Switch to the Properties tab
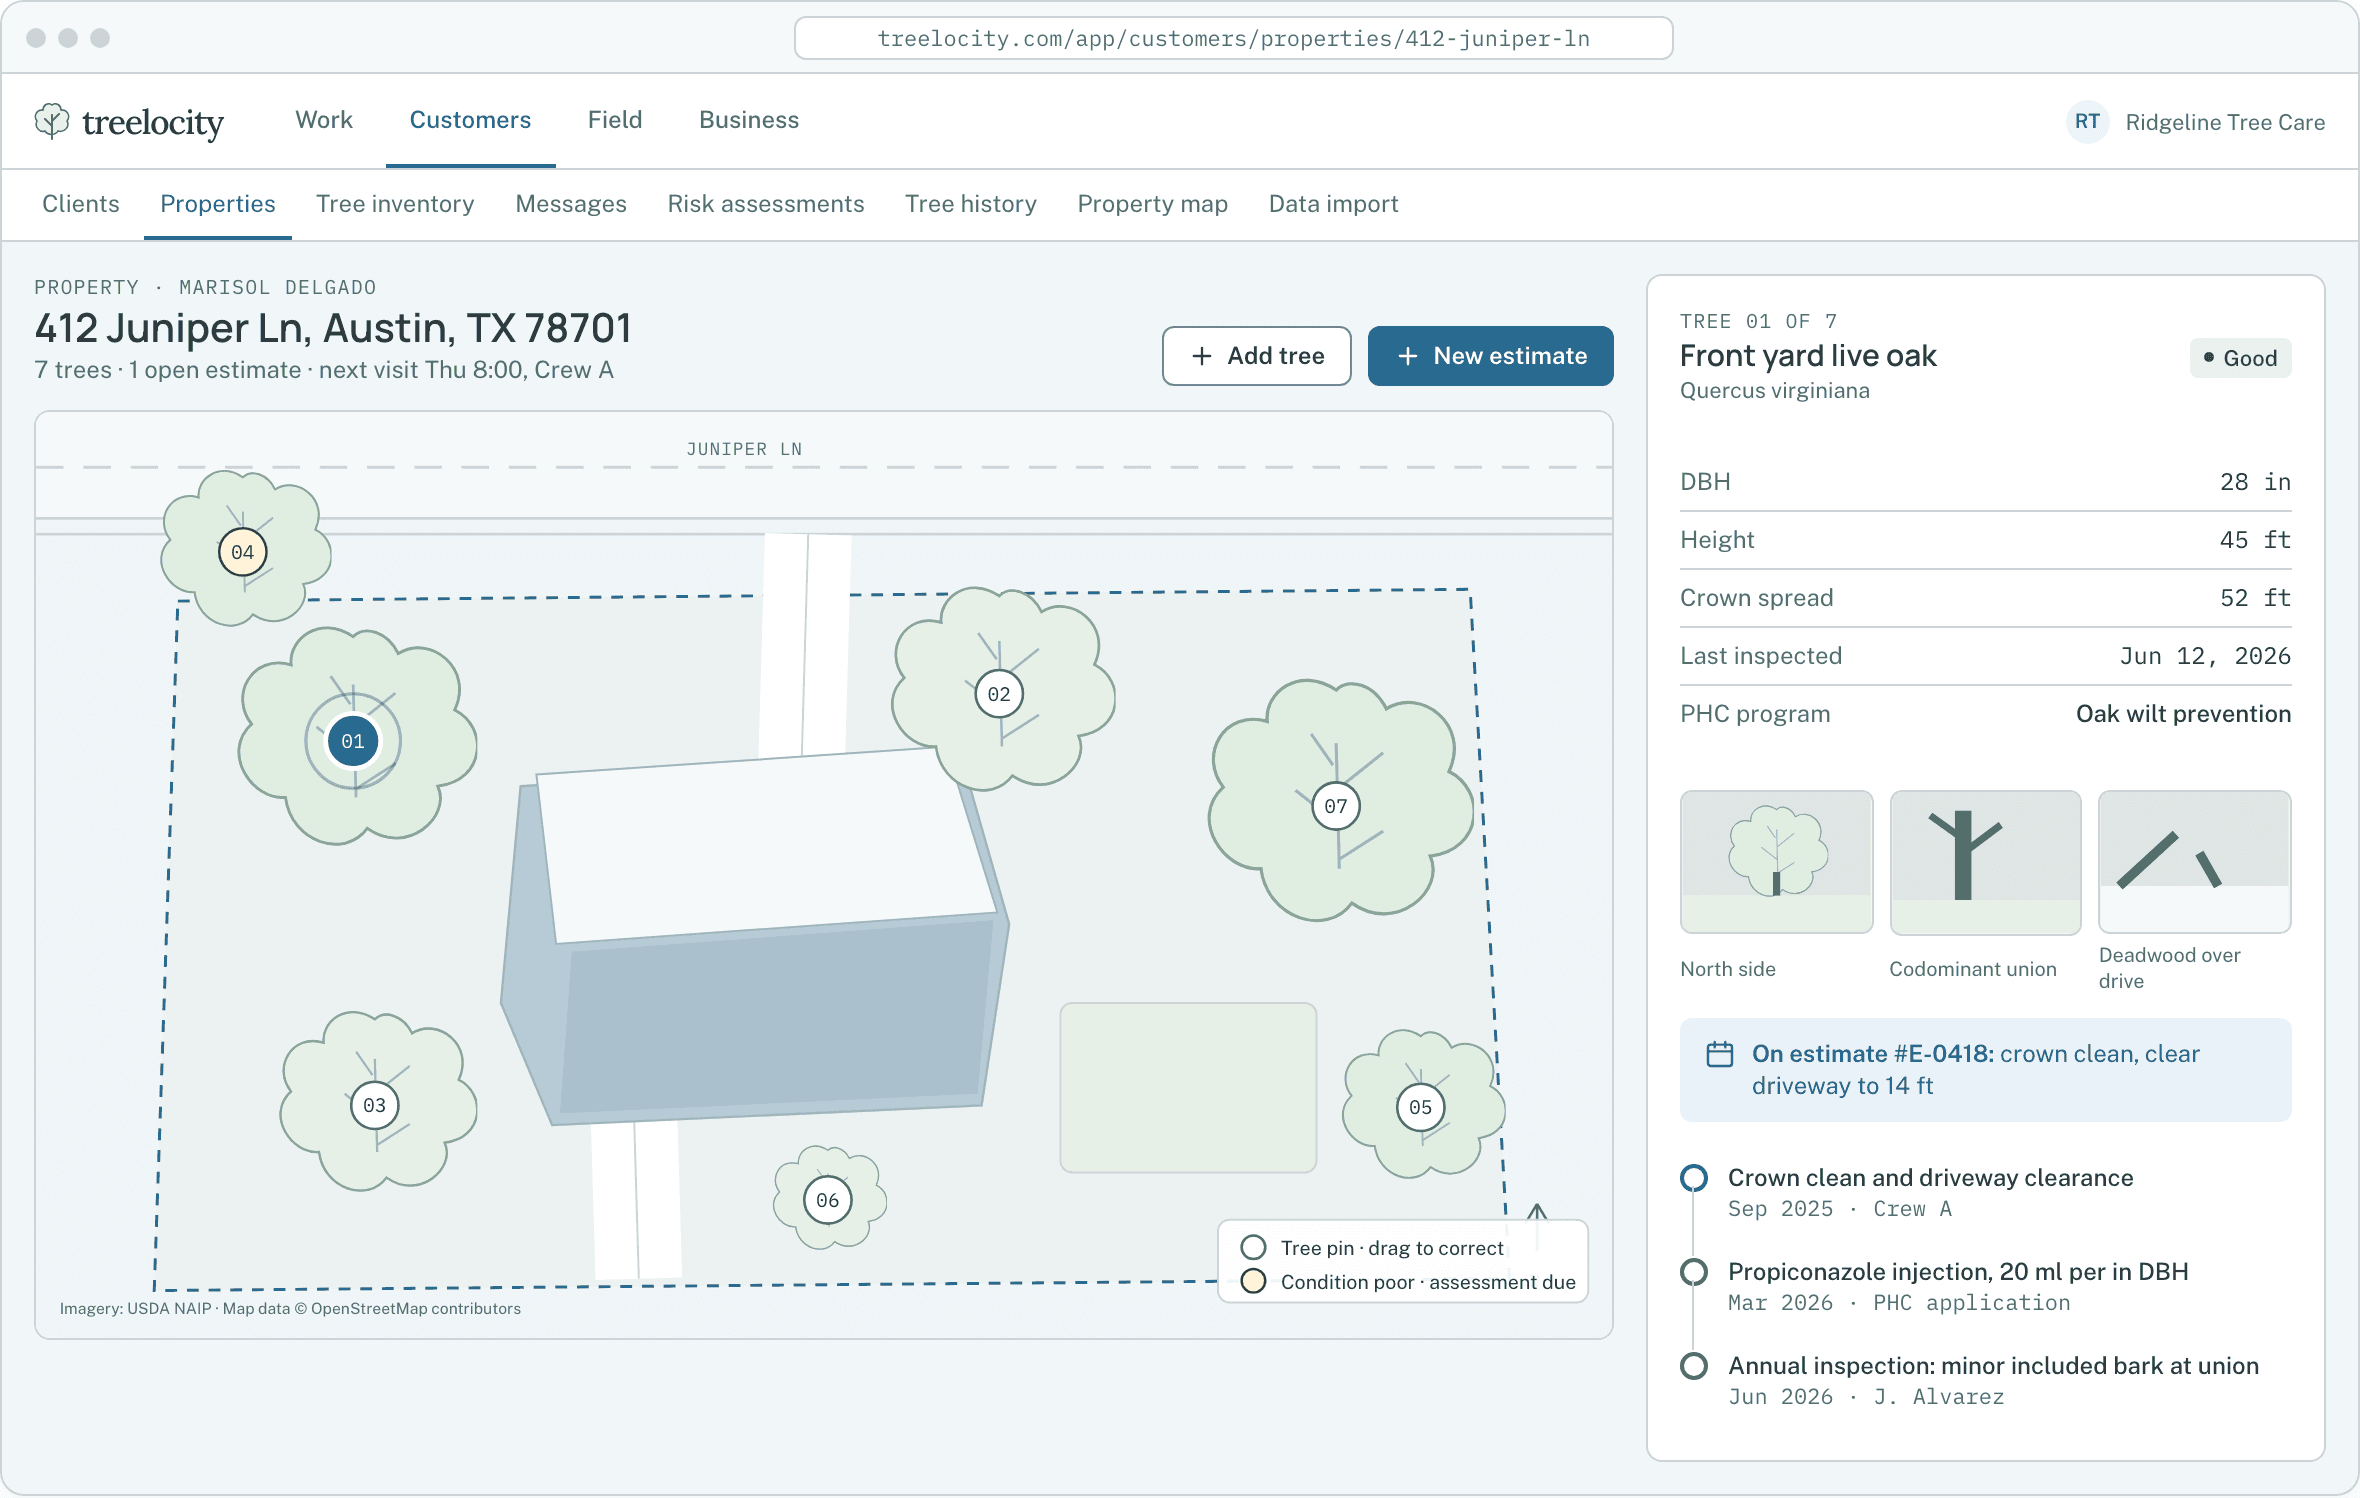The width and height of the screenshot is (2360, 1498). 218,204
